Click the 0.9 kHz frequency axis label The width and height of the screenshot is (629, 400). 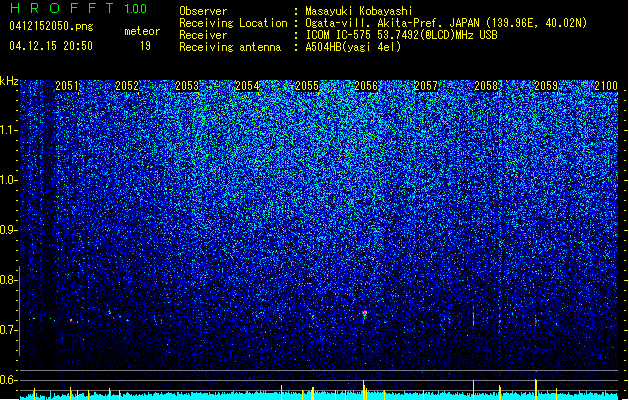(9, 230)
